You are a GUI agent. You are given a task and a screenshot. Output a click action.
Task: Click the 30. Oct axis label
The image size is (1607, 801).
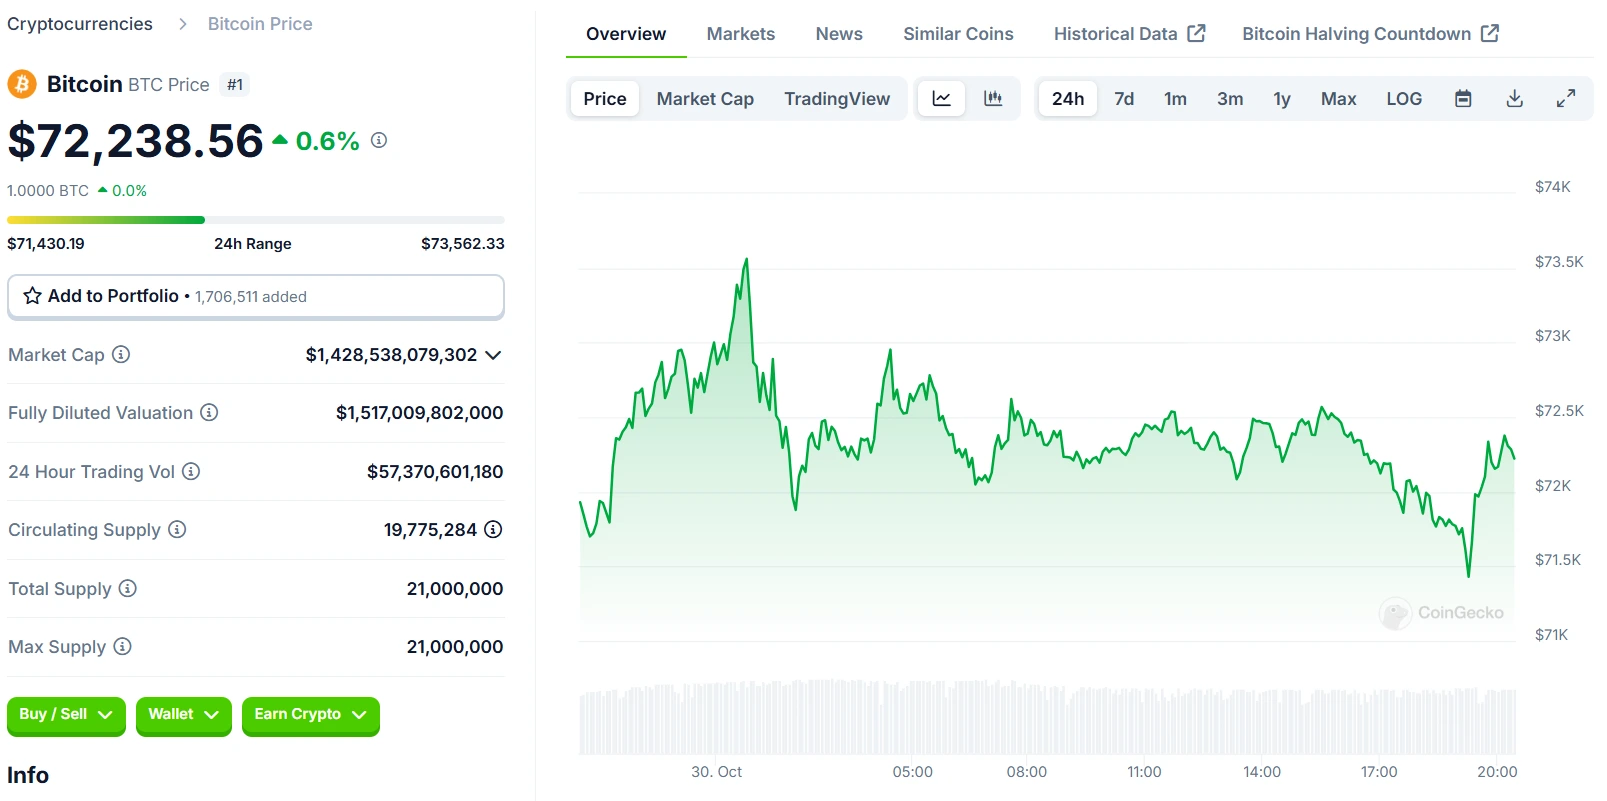pyautogui.click(x=717, y=772)
